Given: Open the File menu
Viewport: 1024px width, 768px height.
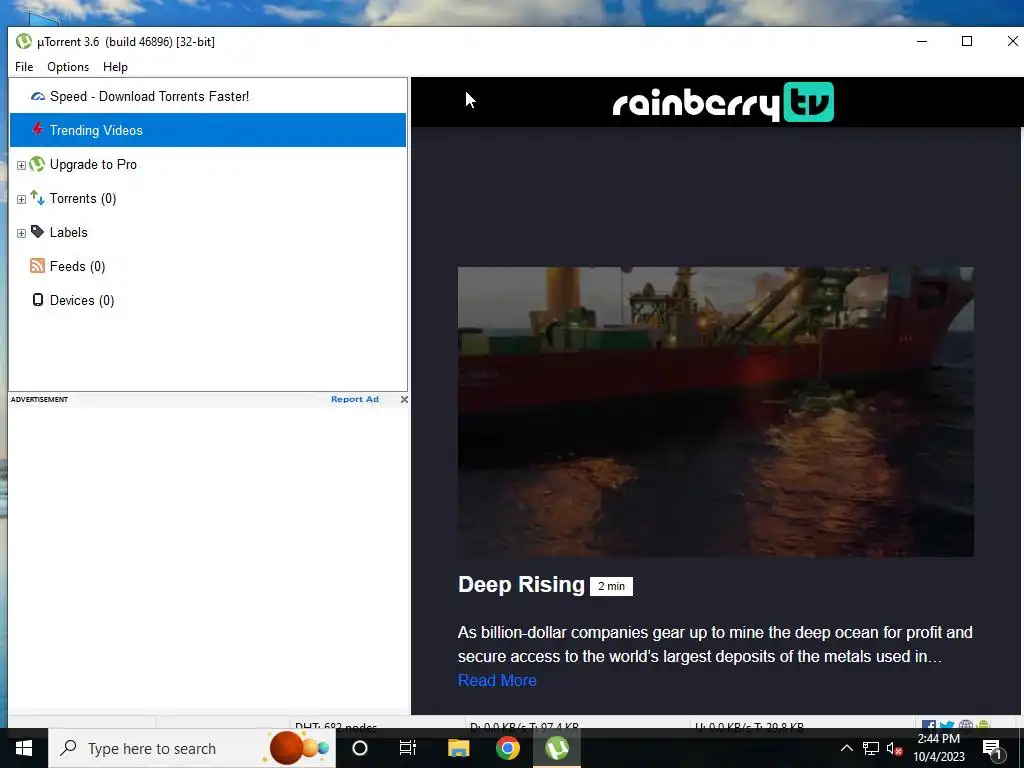Looking at the screenshot, I should (24, 67).
